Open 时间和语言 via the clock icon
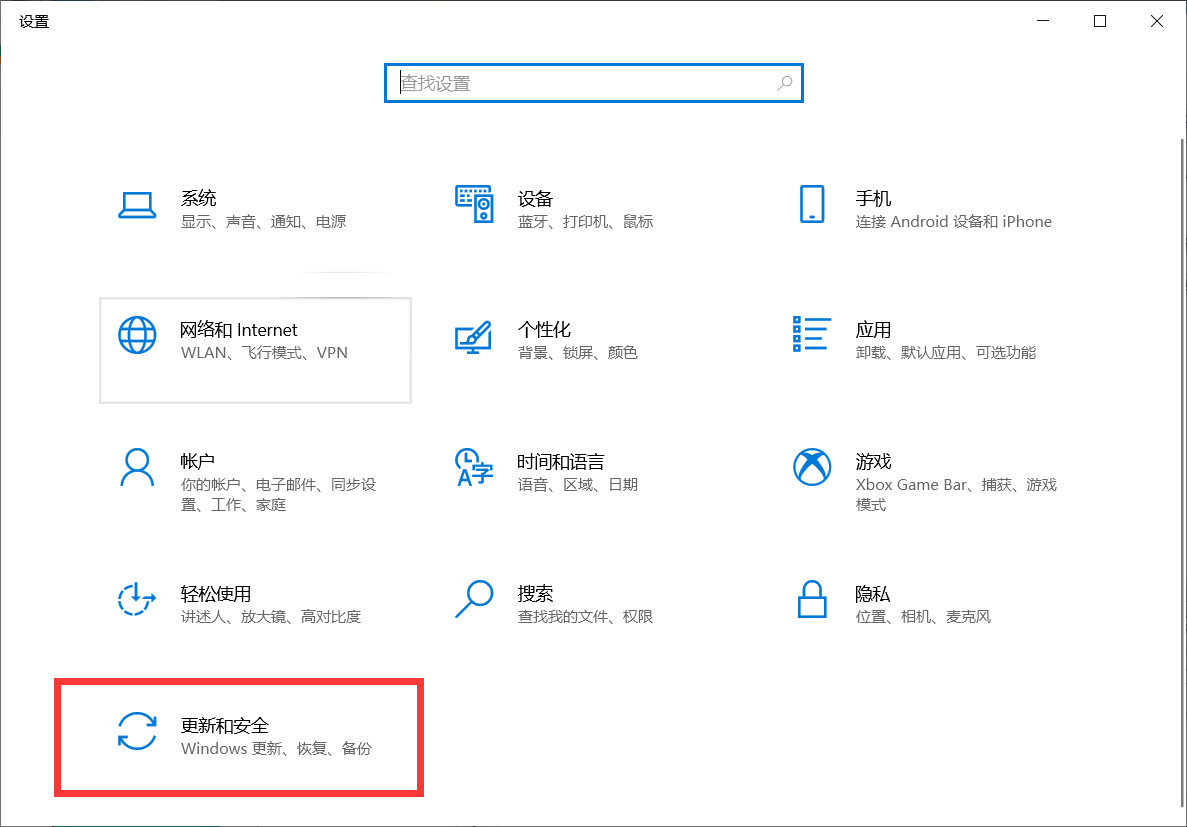1187x827 pixels. pyautogui.click(x=474, y=467)
